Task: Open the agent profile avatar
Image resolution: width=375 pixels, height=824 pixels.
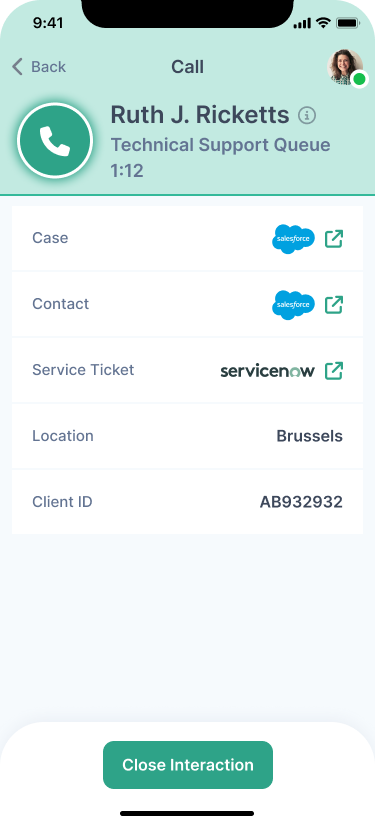Action: (x=345, y=67)
